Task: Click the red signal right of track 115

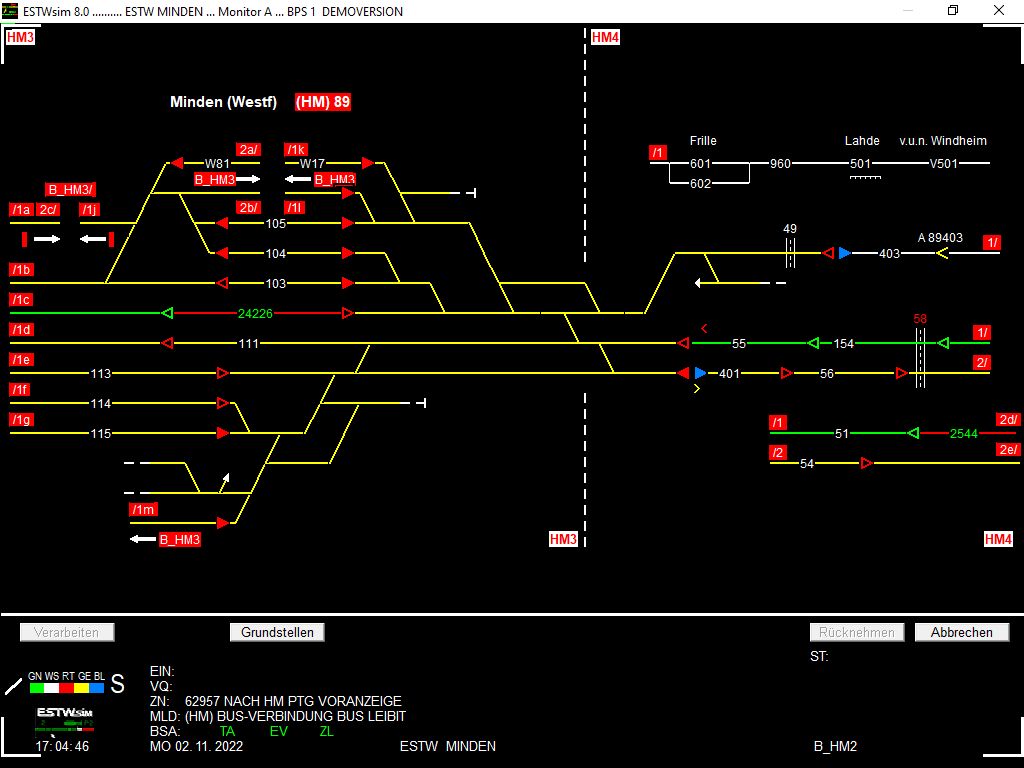Action: pos(223,433)
